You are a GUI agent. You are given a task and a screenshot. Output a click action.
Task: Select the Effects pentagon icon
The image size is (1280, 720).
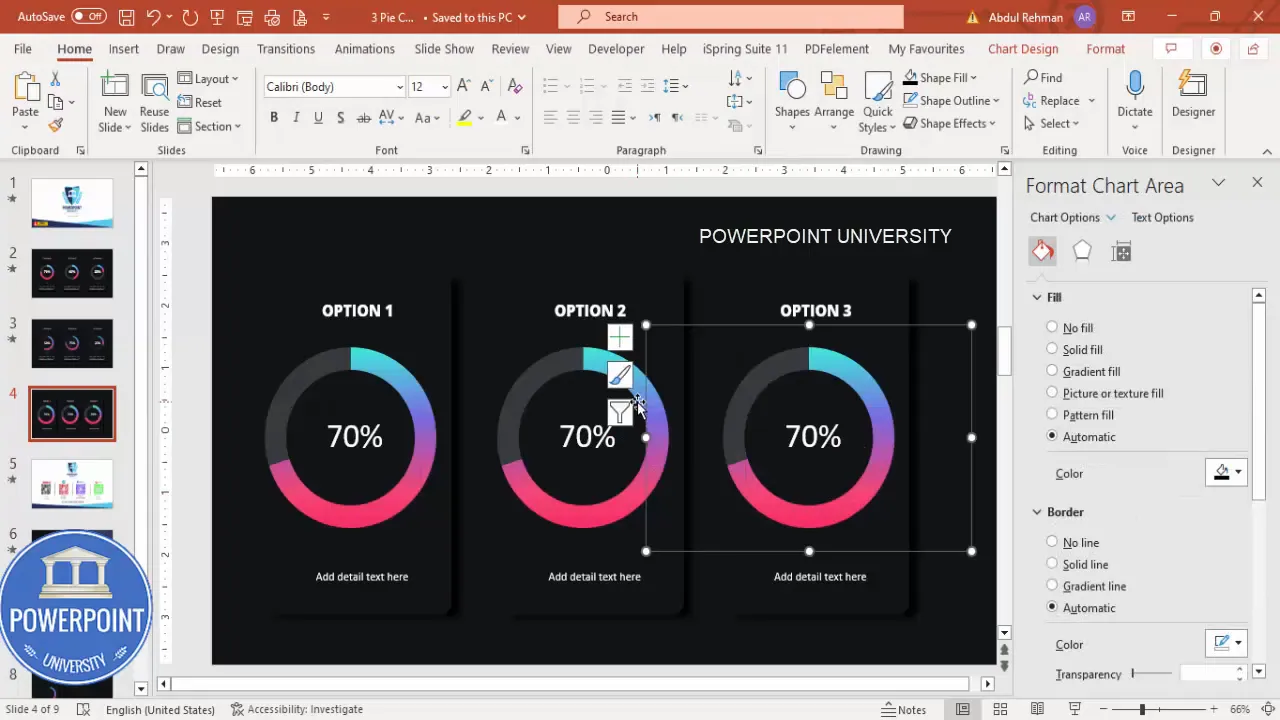(1082, 251)
